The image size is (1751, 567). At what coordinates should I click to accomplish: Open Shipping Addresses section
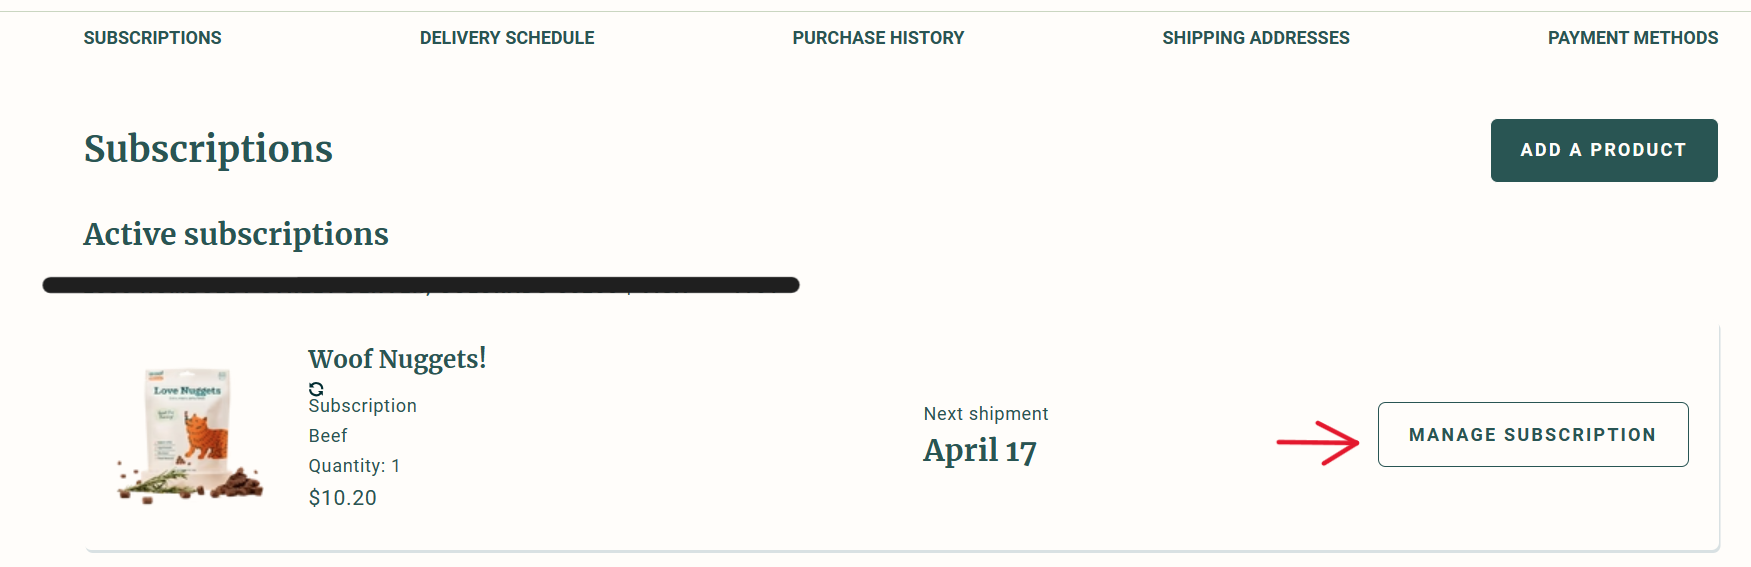tap(1255, 38)
